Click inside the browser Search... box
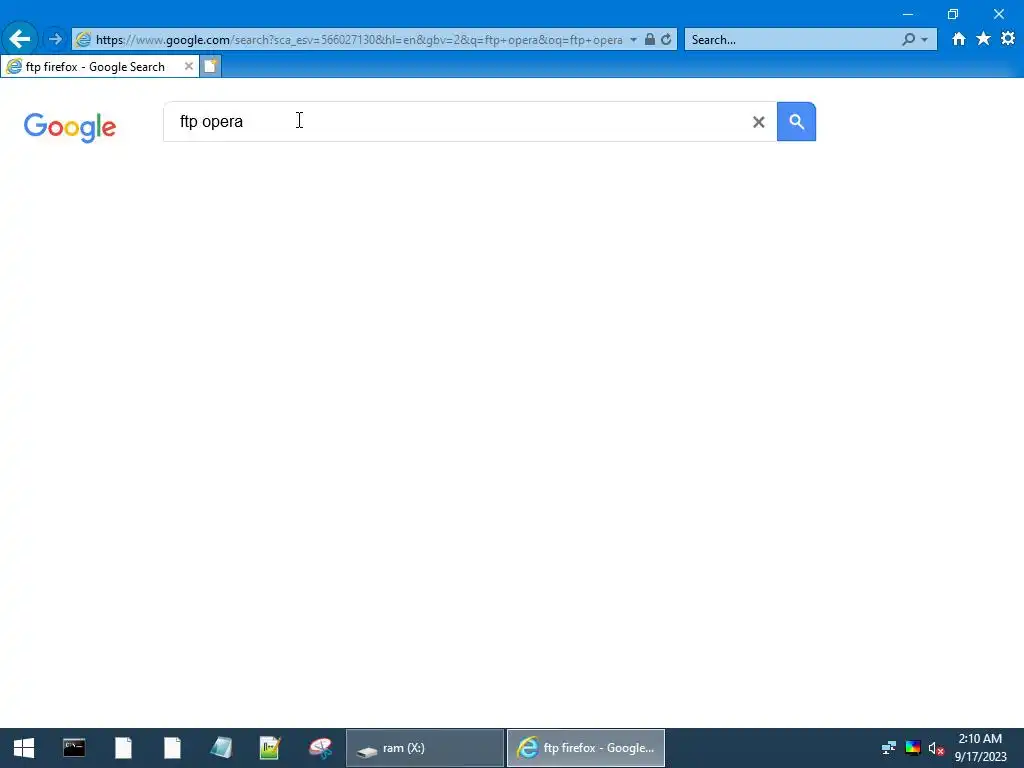 tap(790, 40)
